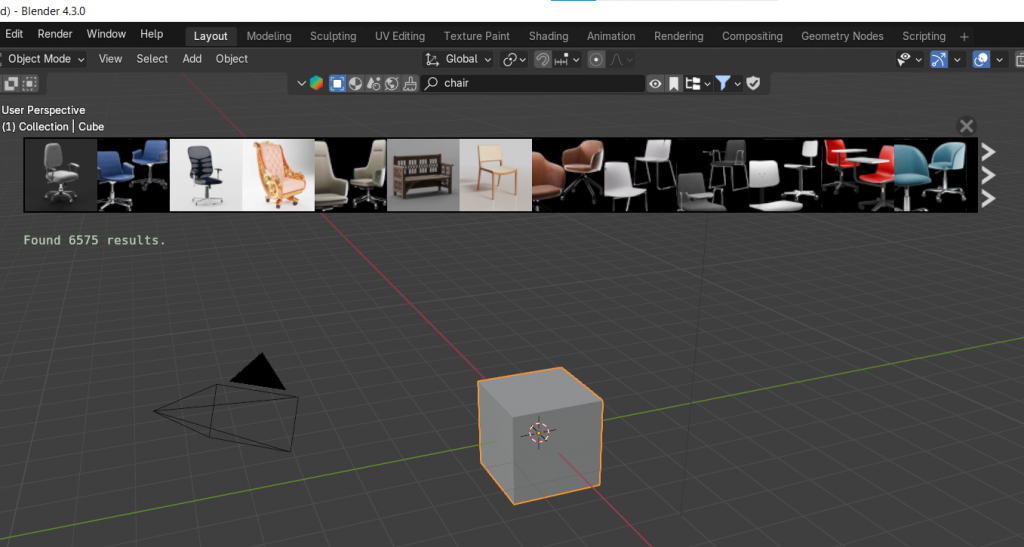The width and height of the screenshot is (1024, 547).
Task: Select the Models asset type icon
Action: 337,83
